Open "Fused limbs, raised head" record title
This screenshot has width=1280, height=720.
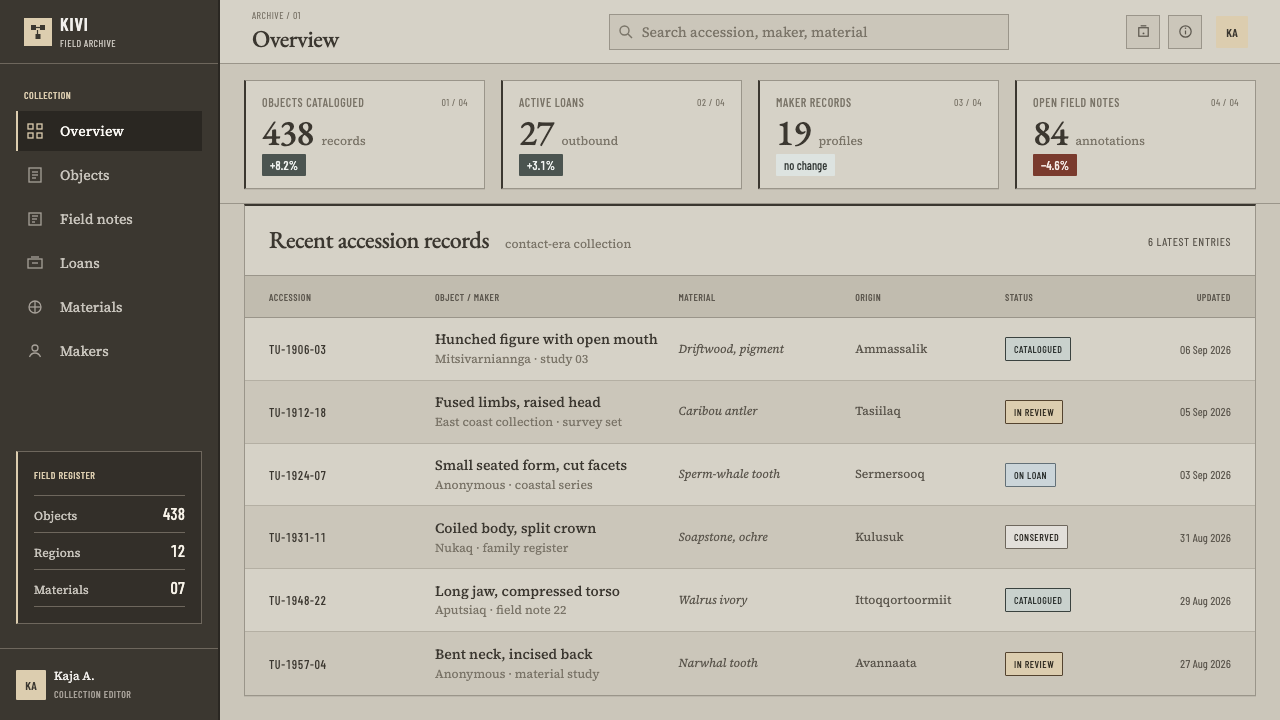(518, 402)
